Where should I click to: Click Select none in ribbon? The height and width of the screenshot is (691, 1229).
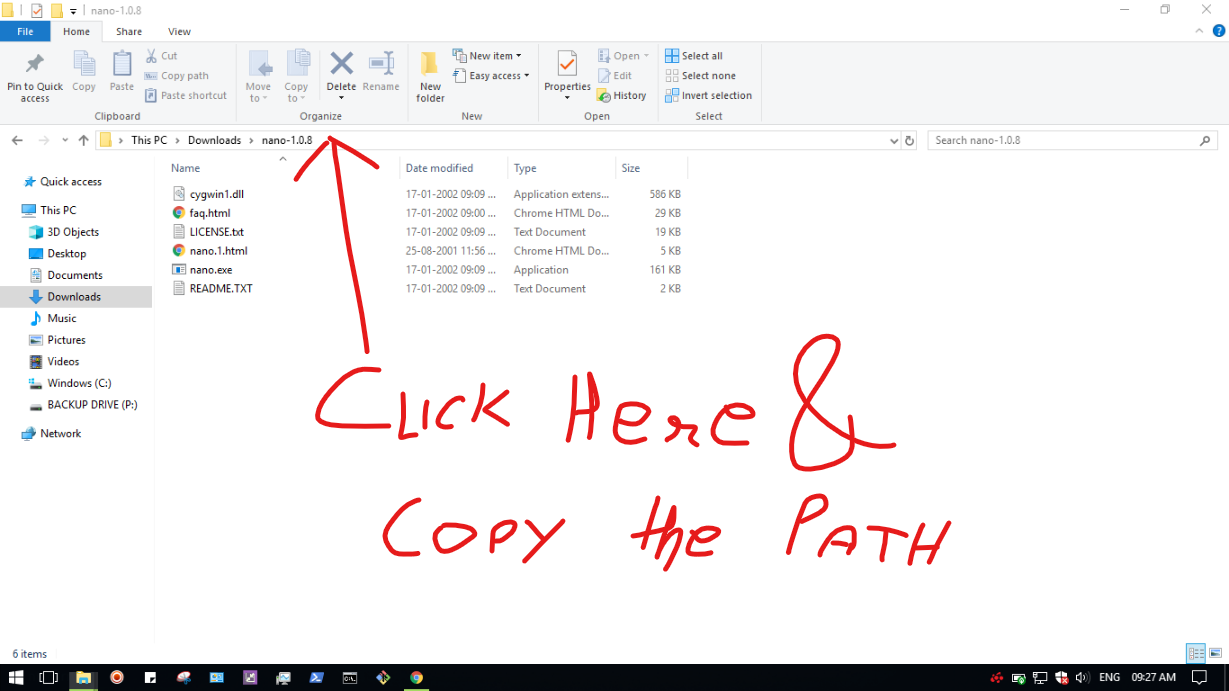[700, 76]
